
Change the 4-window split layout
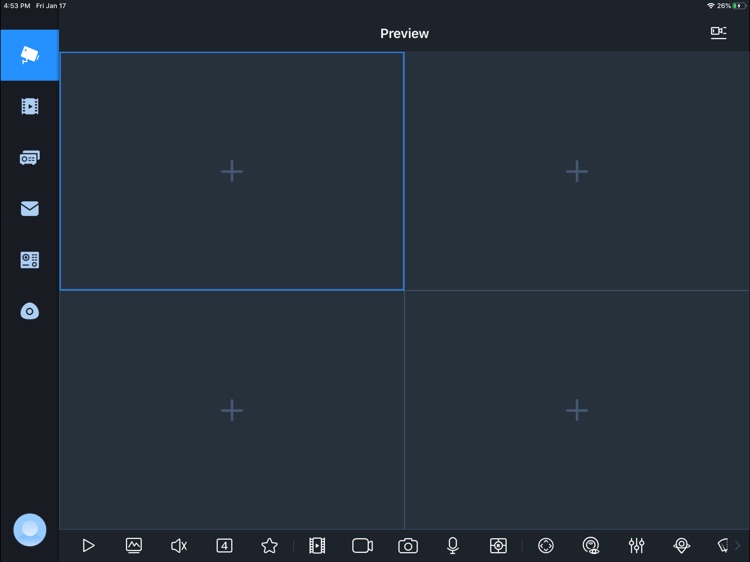pyautogui.click(x=224, y=545)
